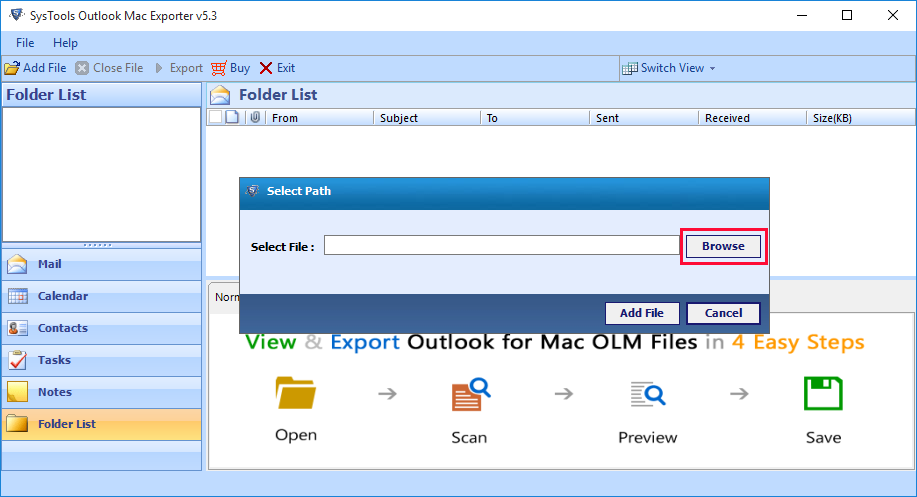Click the Folder List folder icon in sidebar
The width and height of the screenshot is (917, 497).
(x=18, y=424)
